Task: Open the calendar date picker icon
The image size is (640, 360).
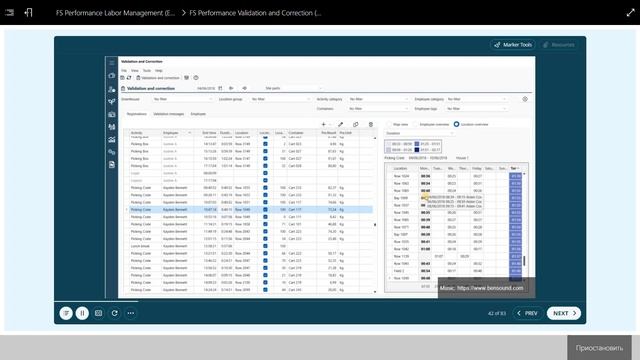Action: point(220,88)
